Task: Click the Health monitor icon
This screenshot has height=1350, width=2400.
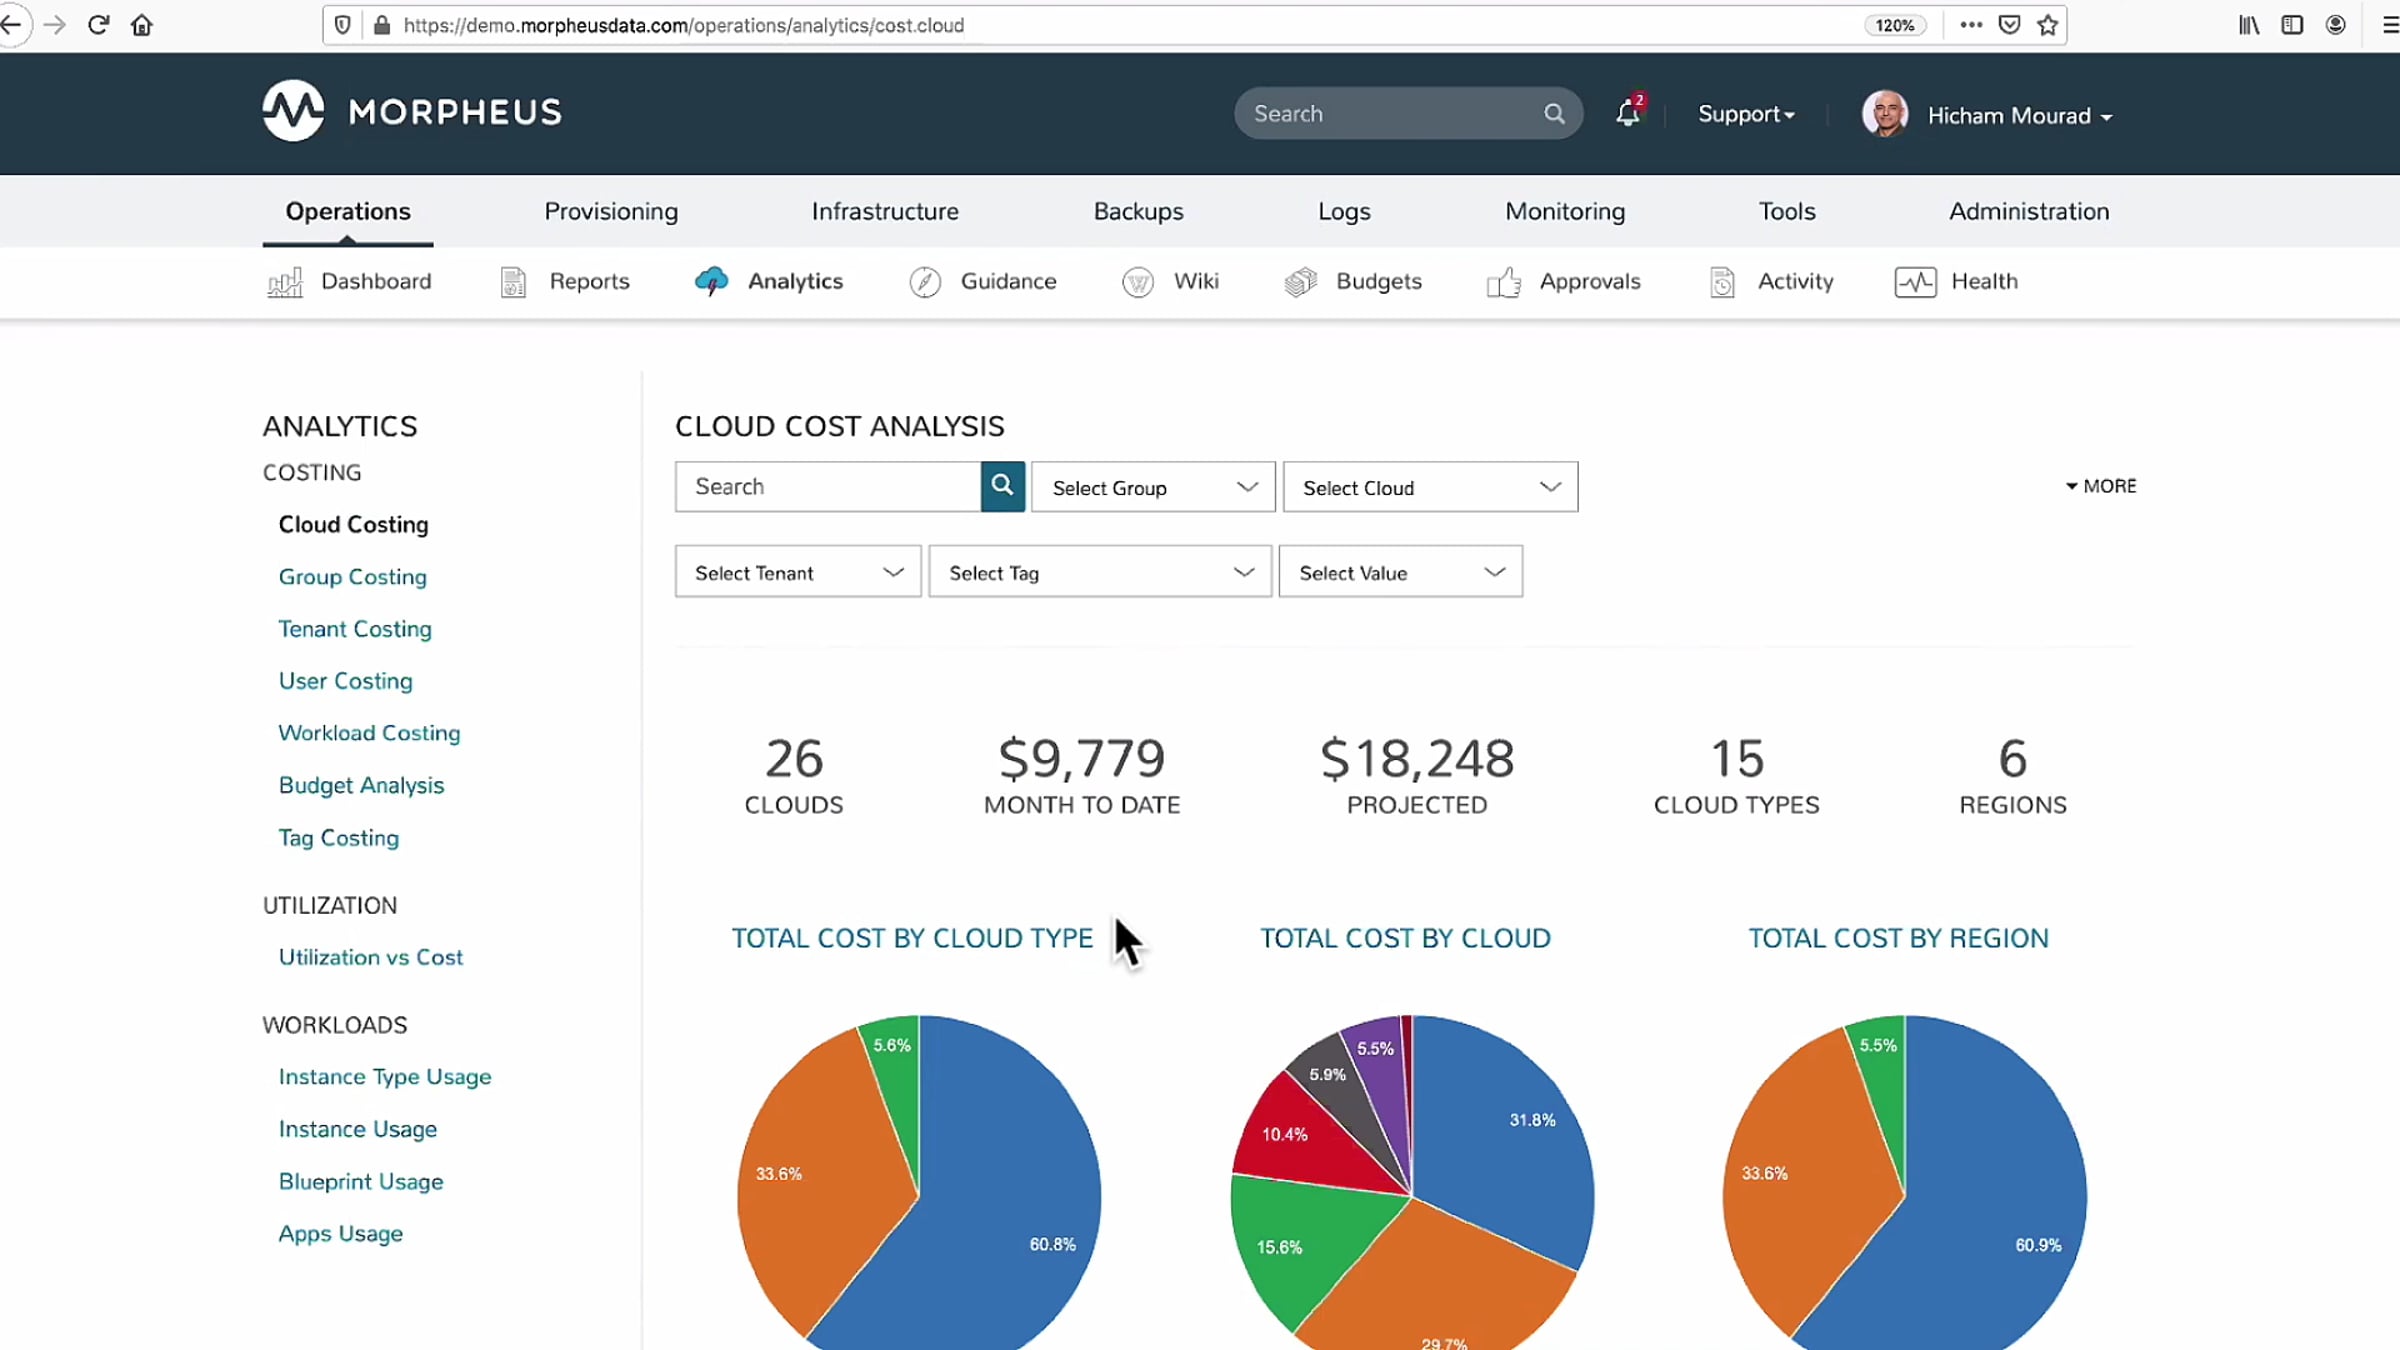Action: [1915, 283]
